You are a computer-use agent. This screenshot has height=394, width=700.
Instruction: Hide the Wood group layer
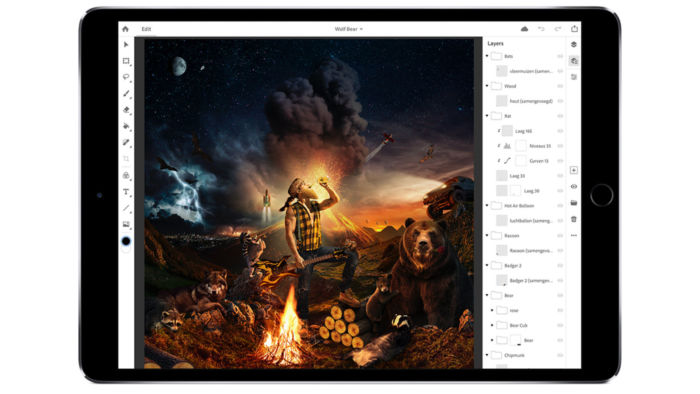[560, 86]
